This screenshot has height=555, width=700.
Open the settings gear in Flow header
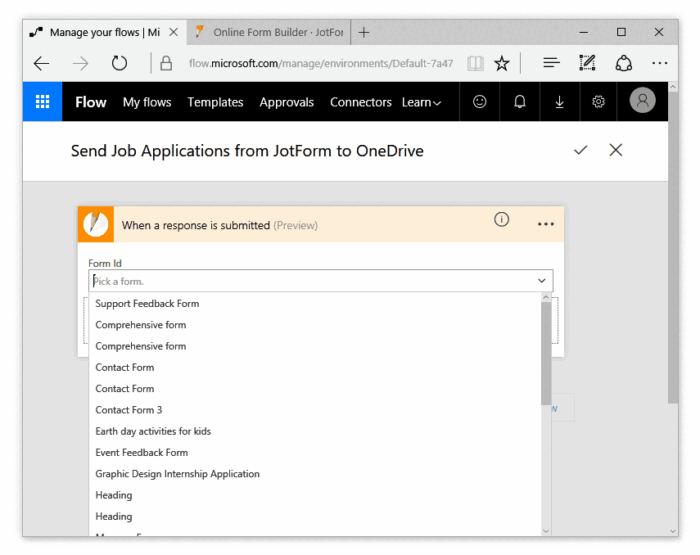pos(598,102)
